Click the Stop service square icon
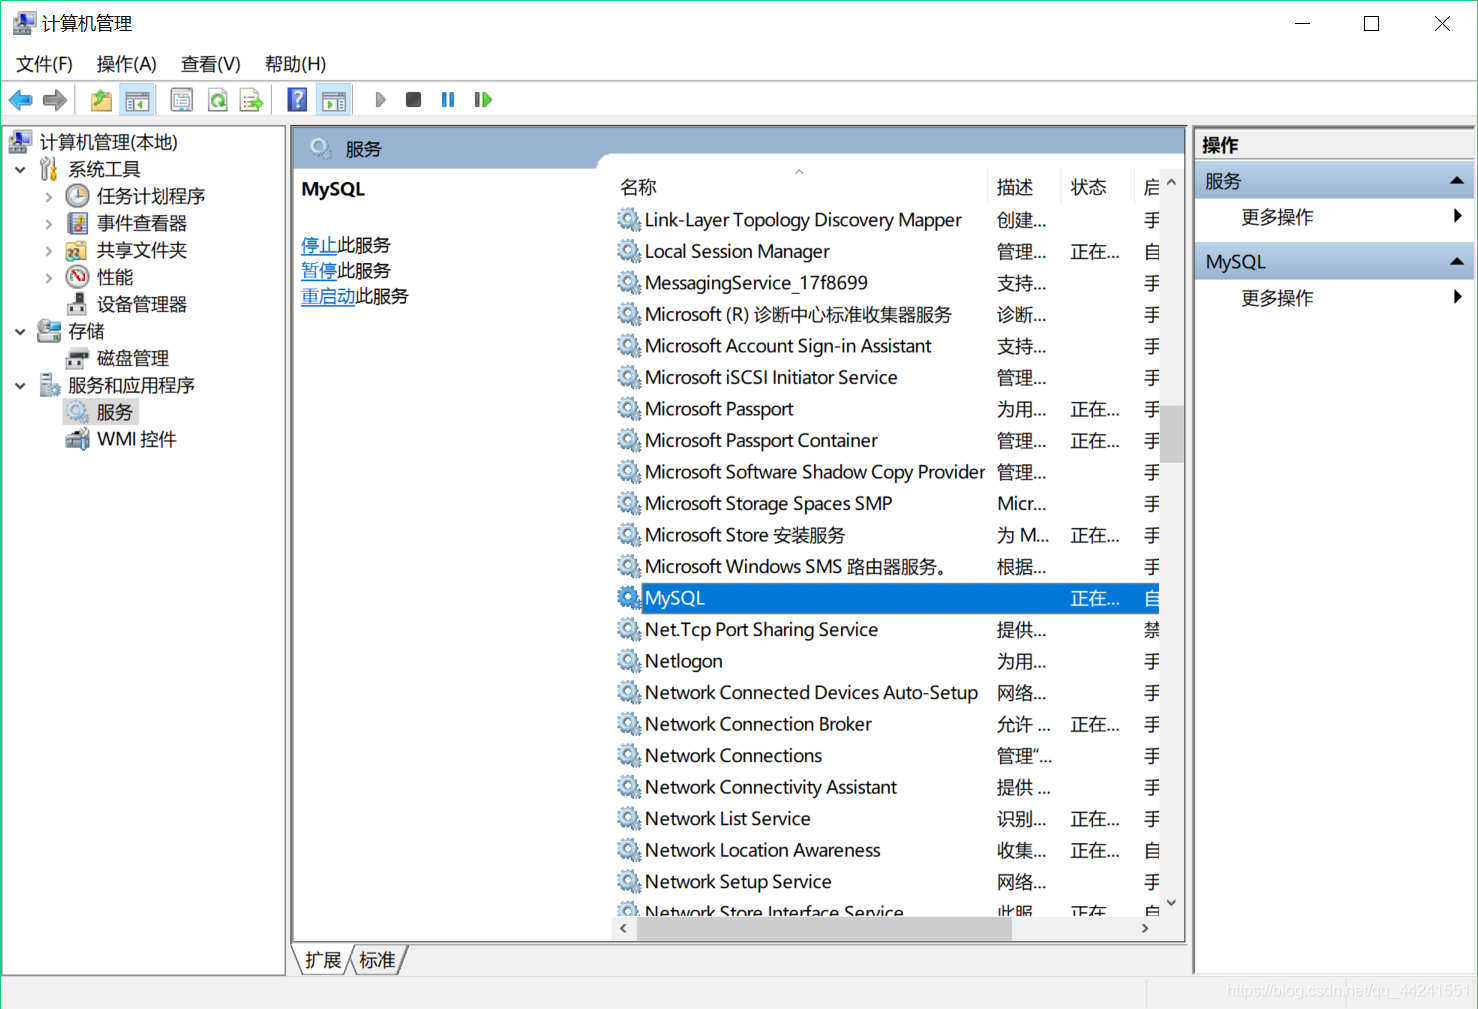 pos(413,100)
